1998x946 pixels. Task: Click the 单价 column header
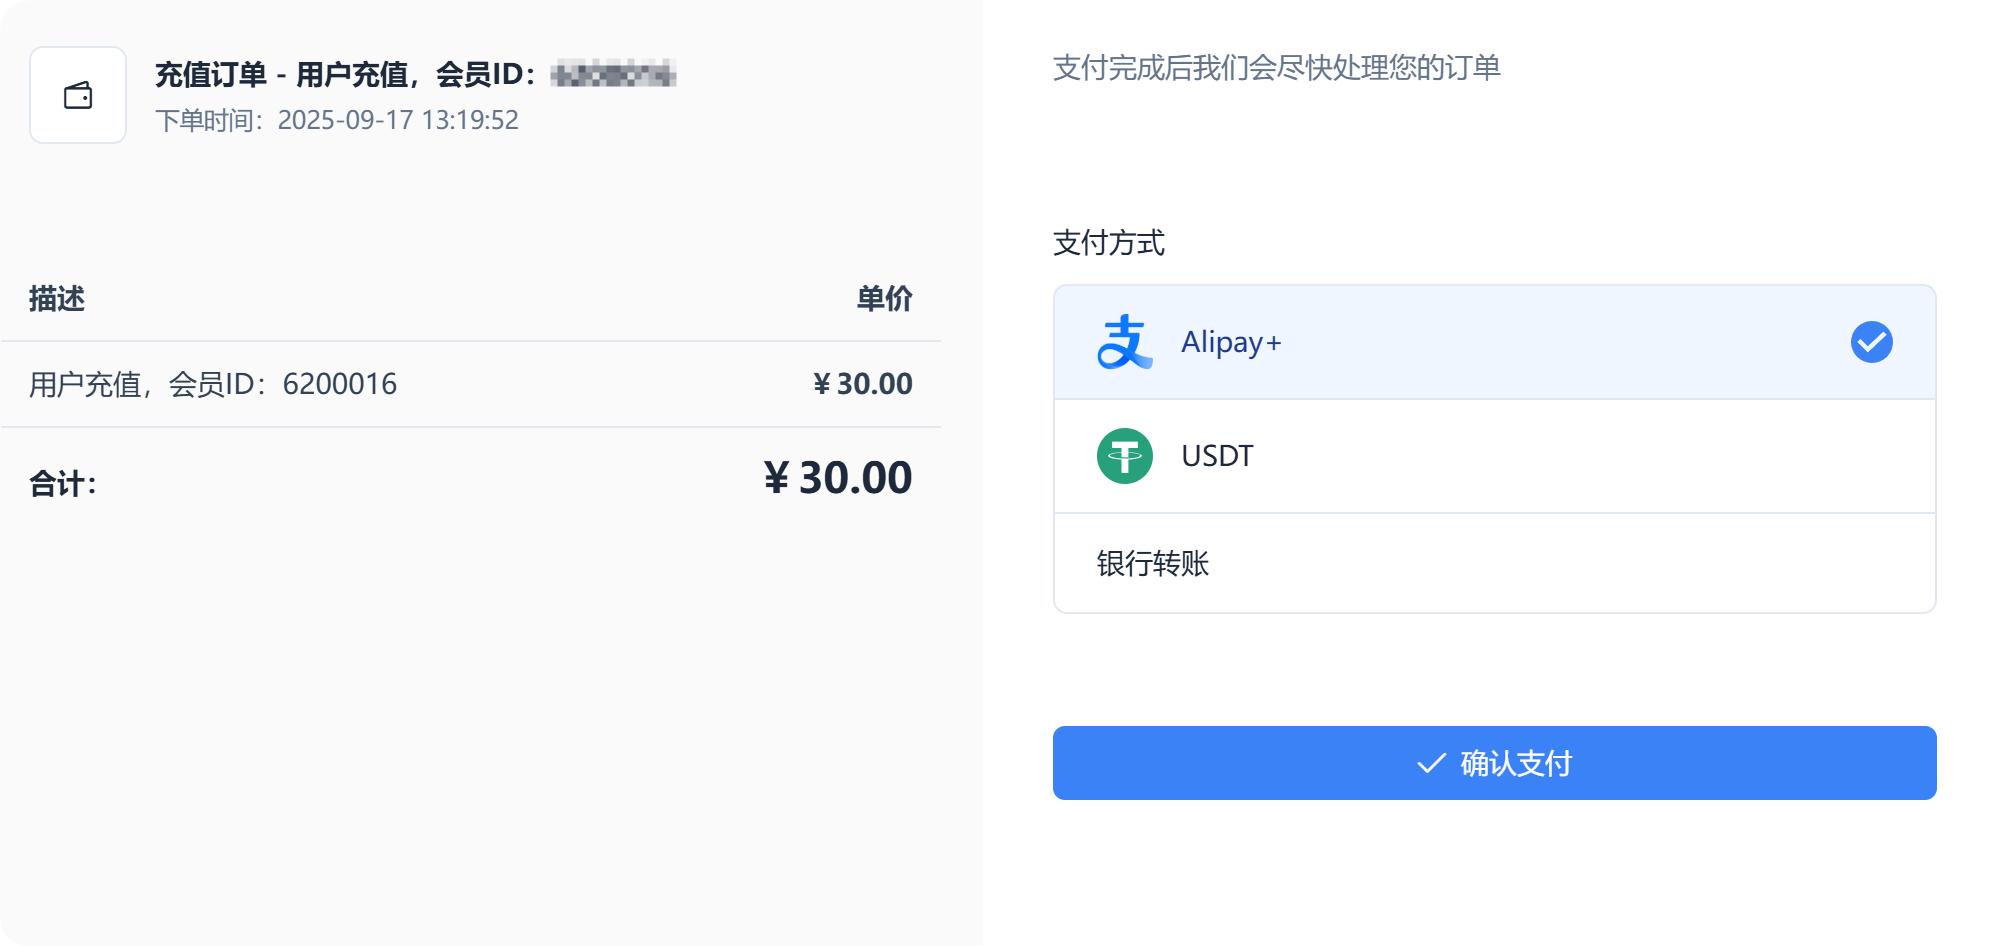pos(884,299)
